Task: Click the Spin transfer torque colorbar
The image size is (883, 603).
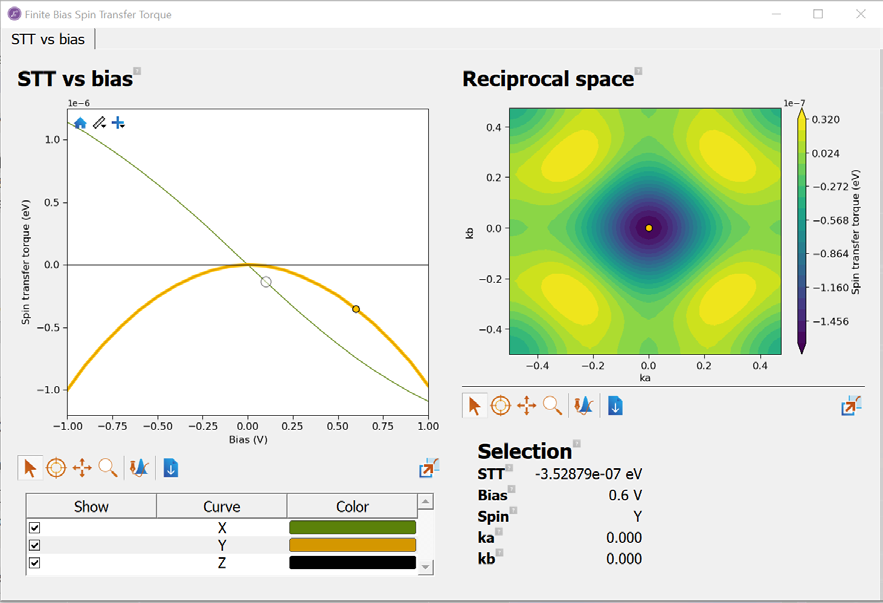Action: pyautogui.click(x=801, y=231)
